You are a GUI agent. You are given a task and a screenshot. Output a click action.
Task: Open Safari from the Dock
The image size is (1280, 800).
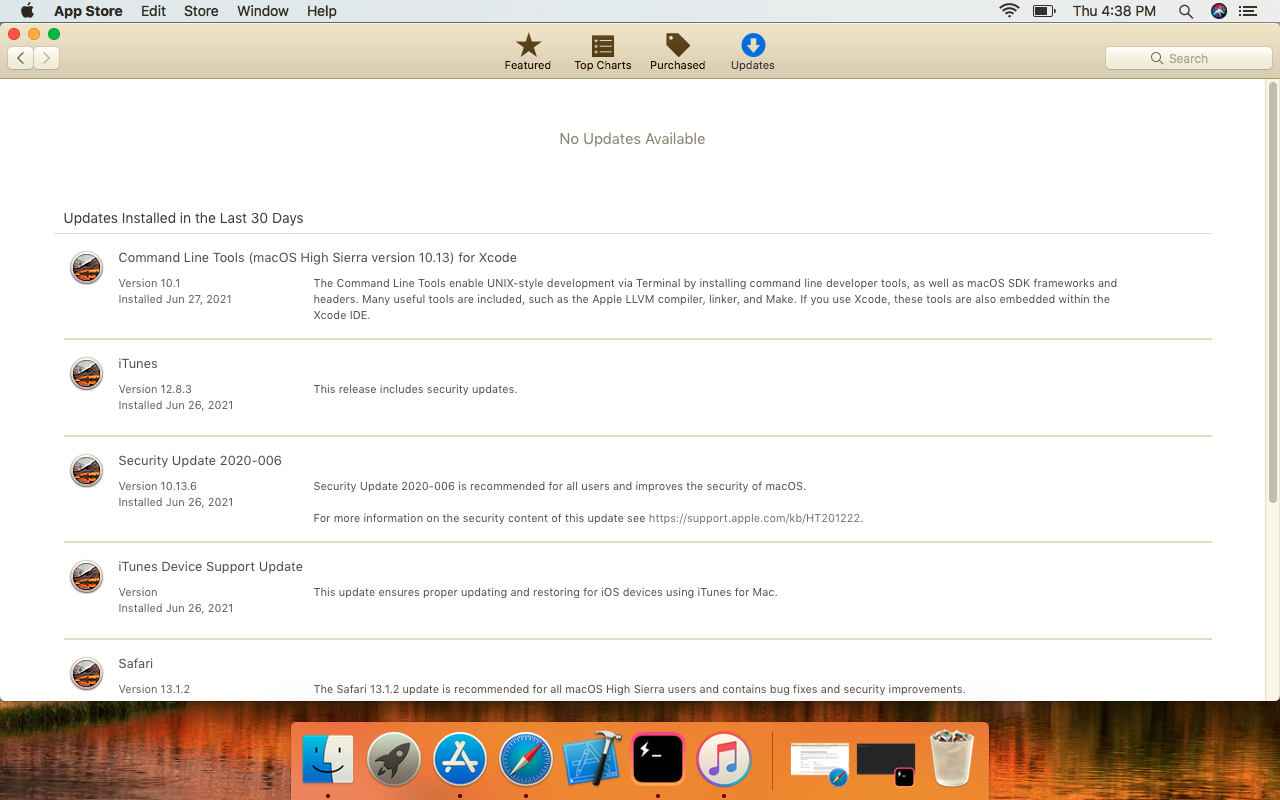[x=526, y=759]
